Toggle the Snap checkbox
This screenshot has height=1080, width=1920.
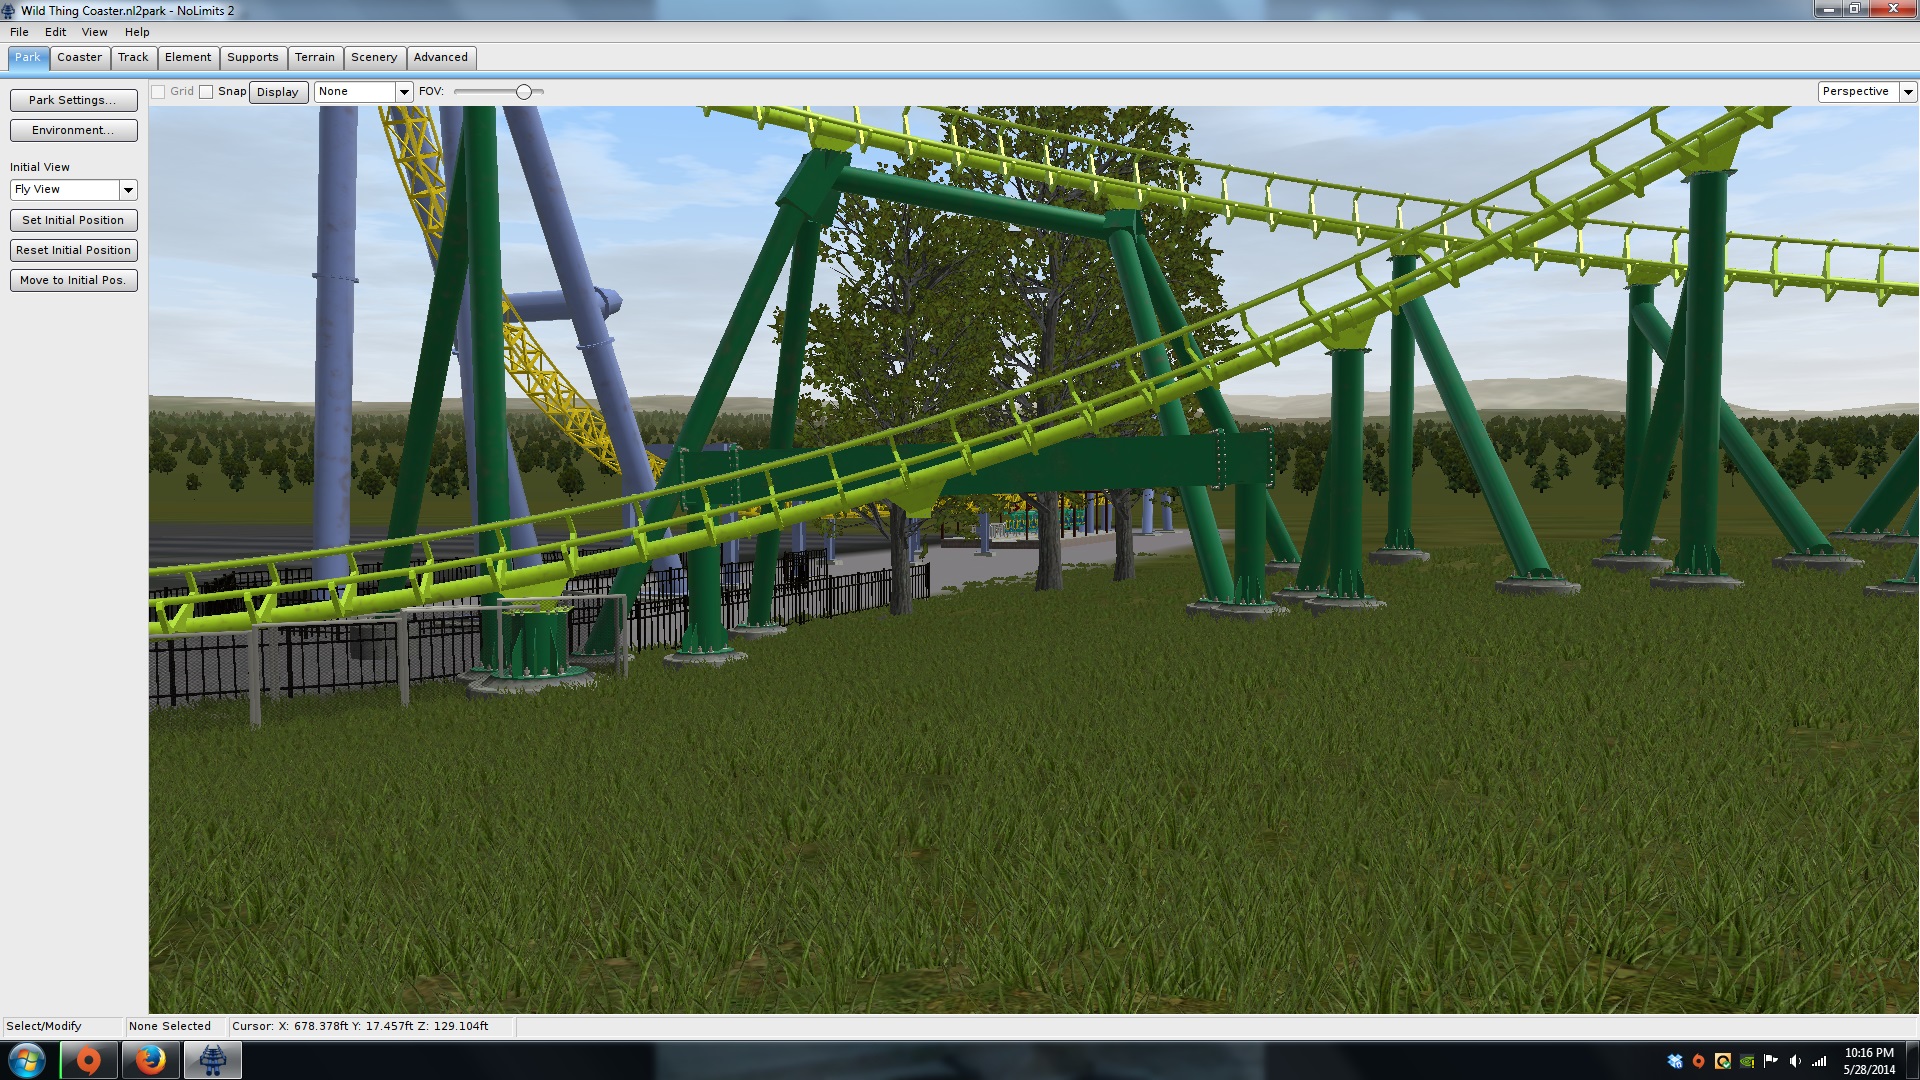tap(206, 92)
